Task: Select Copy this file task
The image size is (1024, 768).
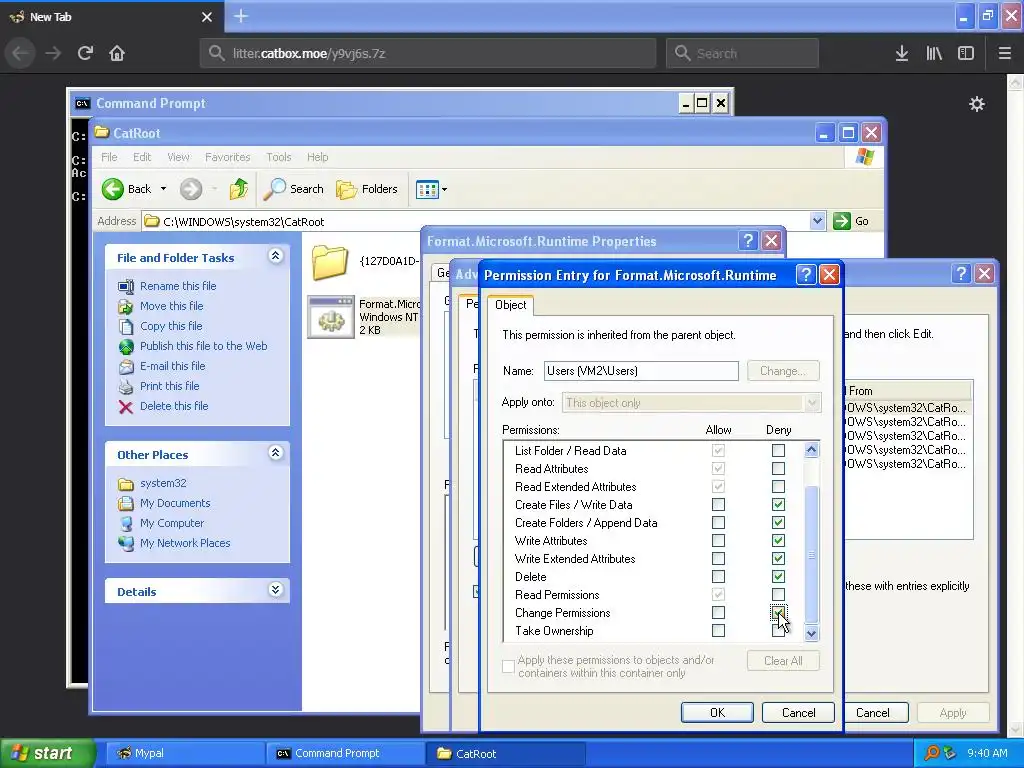Action: point(171,326)
